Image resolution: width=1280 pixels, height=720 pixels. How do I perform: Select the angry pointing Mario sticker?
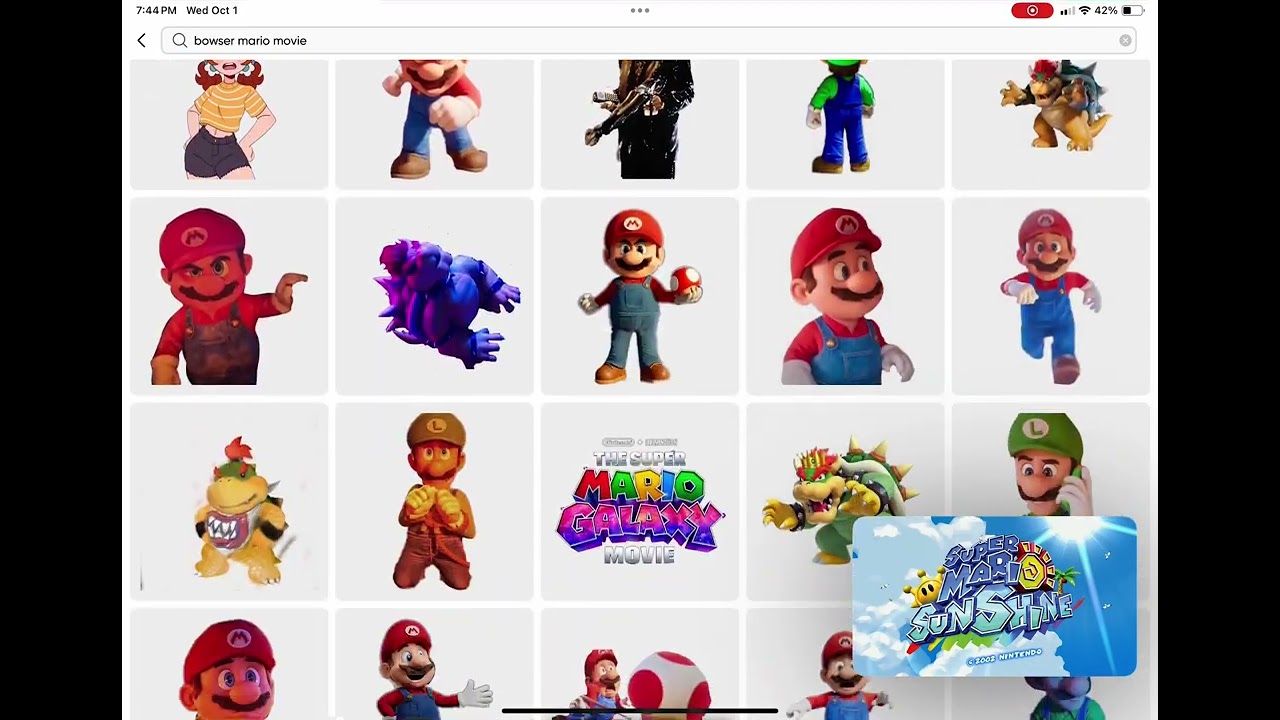[x=229, y=296]
